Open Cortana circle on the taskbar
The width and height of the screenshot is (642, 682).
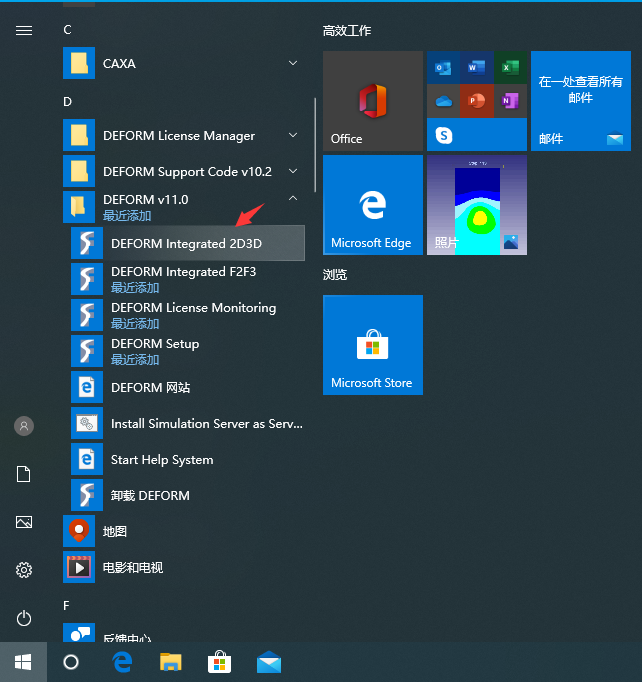click(71, 662)
